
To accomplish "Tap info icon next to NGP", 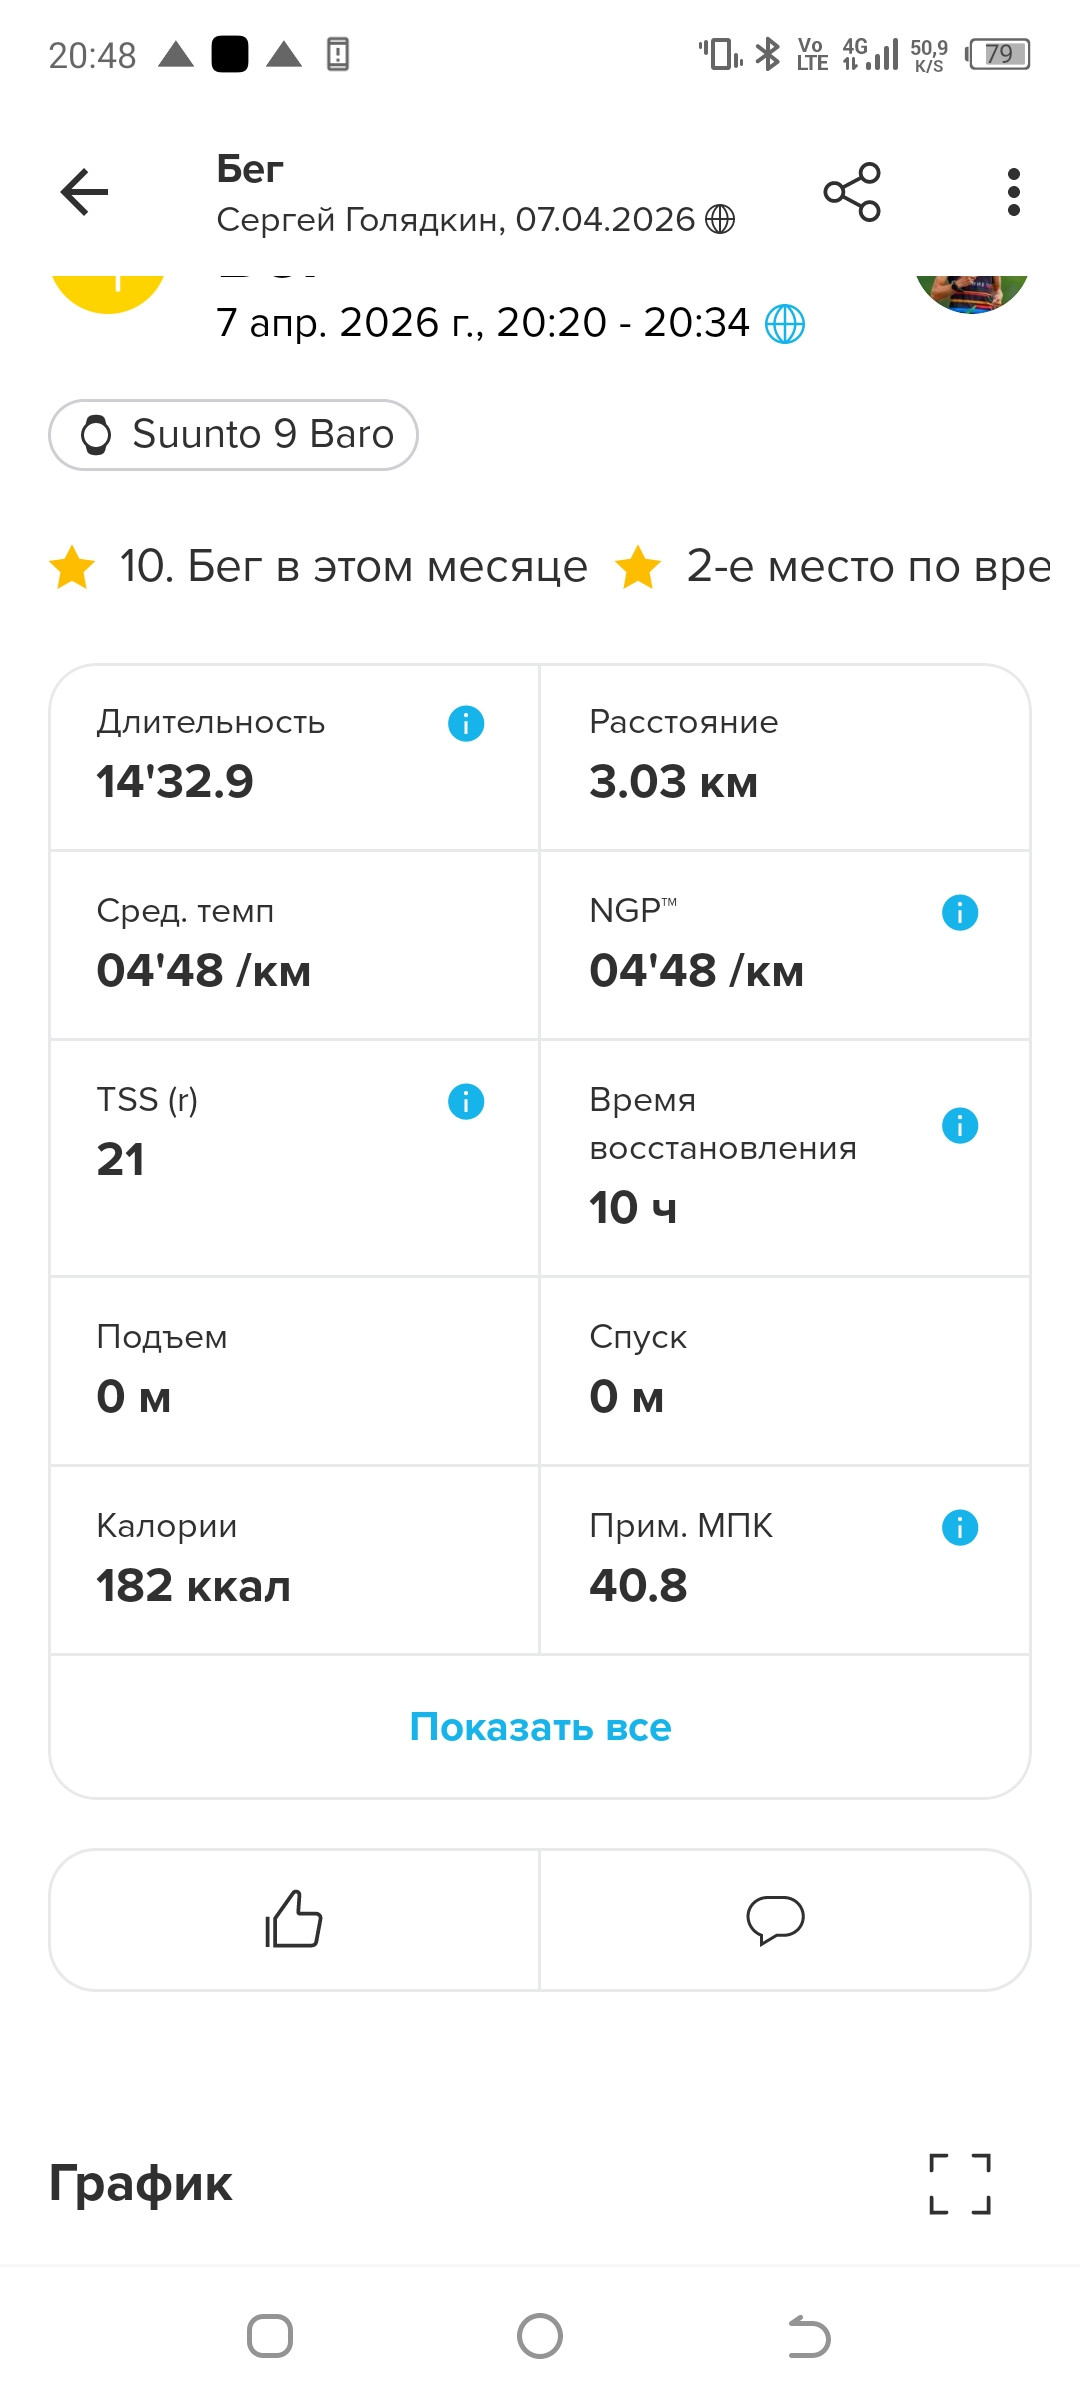I will tap(960, 912).
